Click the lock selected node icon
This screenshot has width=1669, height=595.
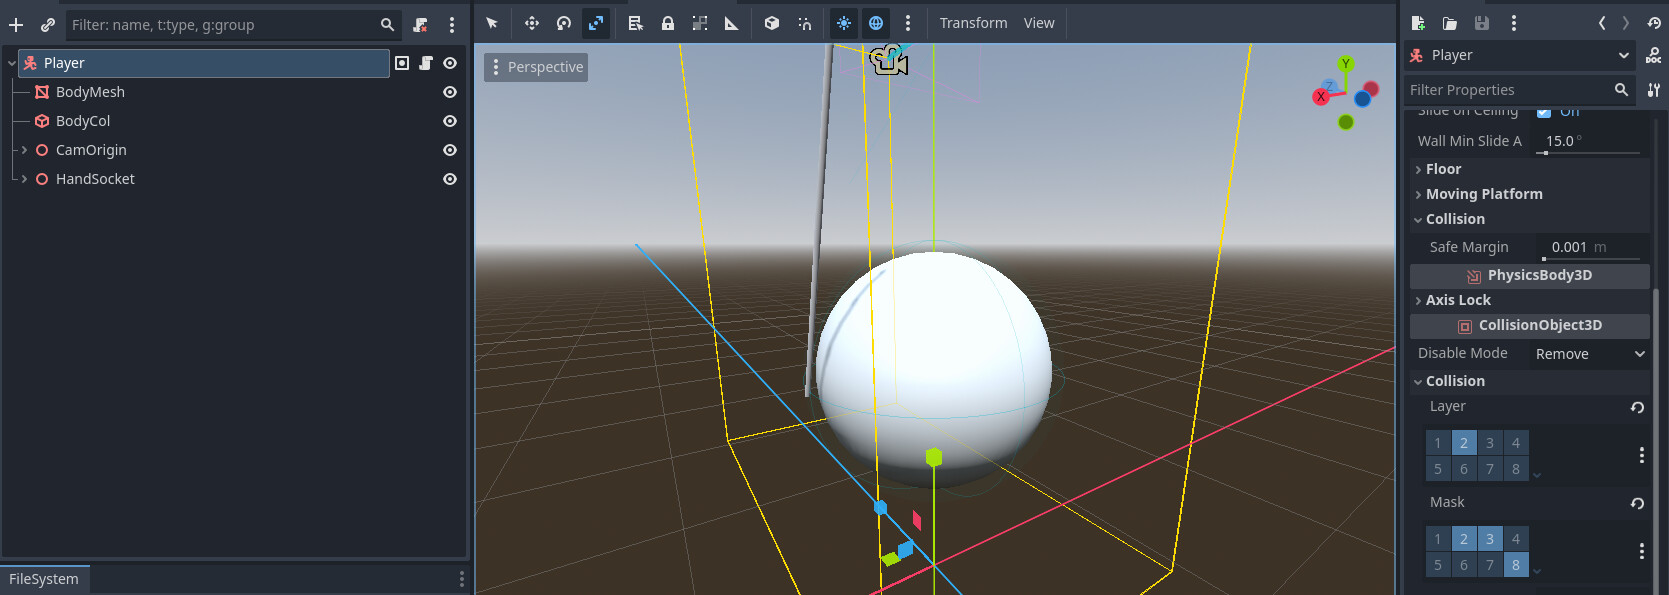click(x=668, y=23)
